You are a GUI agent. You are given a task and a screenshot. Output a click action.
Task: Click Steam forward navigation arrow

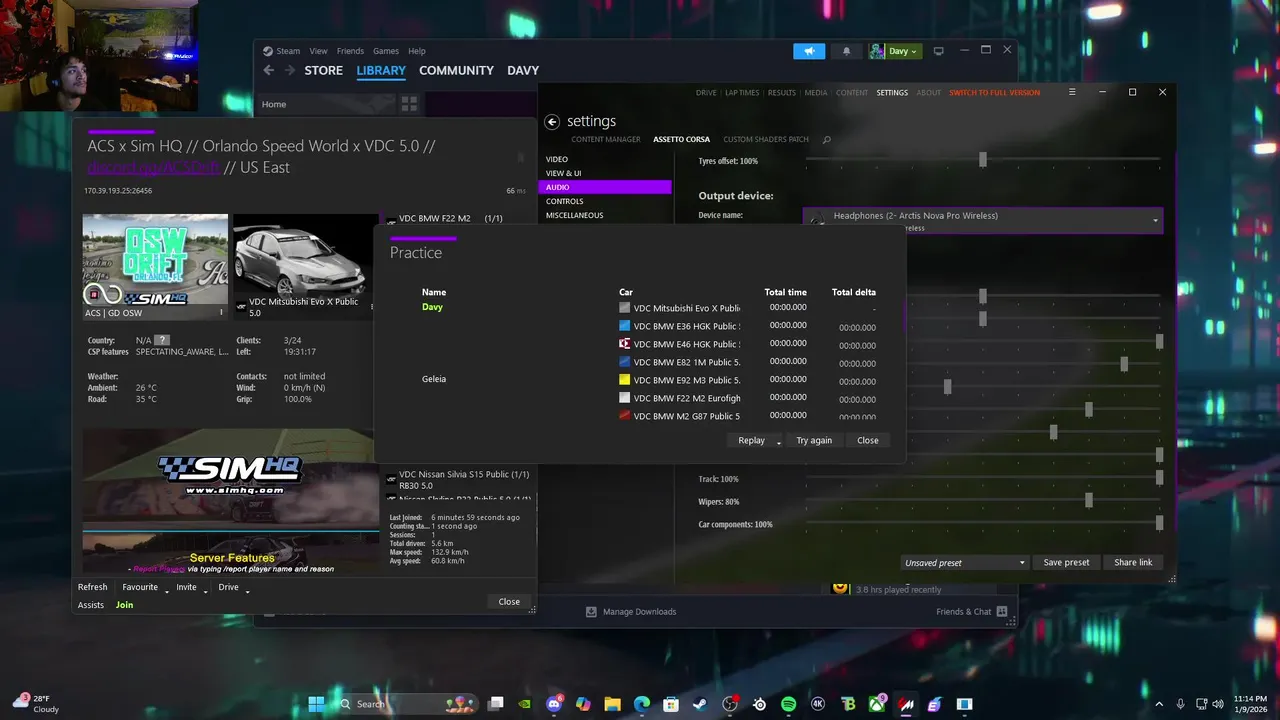pos(290,70)
